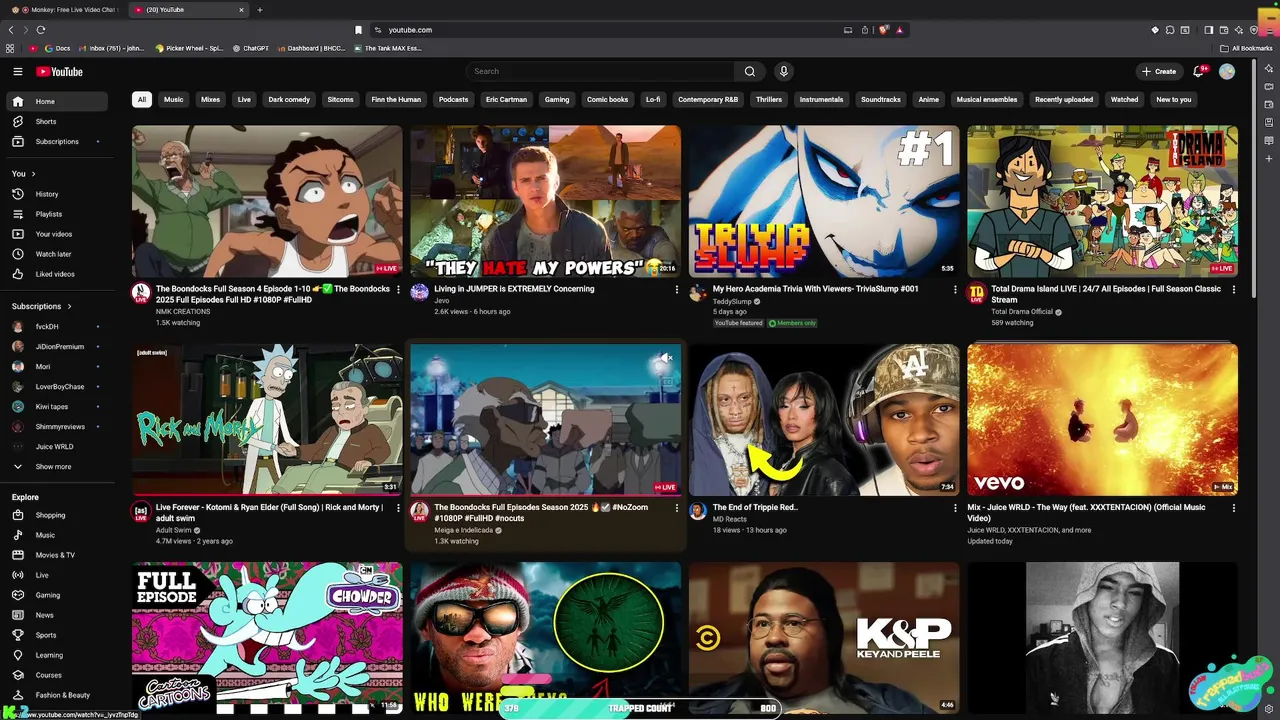This screenshot has width=1280, height=720.
Task: Click the YouTube search input field
Action: pos(598,71)
